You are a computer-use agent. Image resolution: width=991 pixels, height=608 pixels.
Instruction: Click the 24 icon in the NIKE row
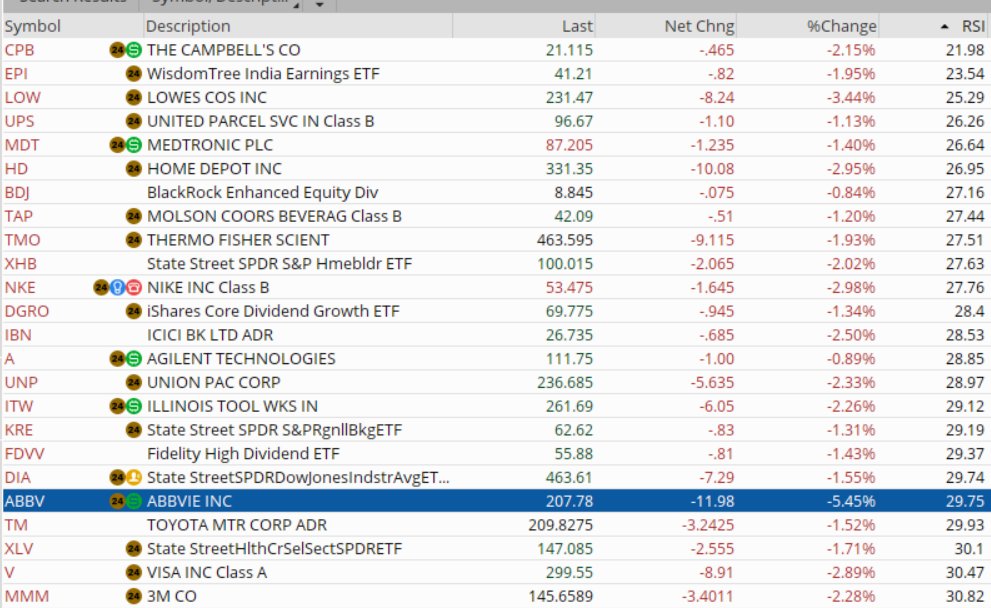[x=101, y=288]
